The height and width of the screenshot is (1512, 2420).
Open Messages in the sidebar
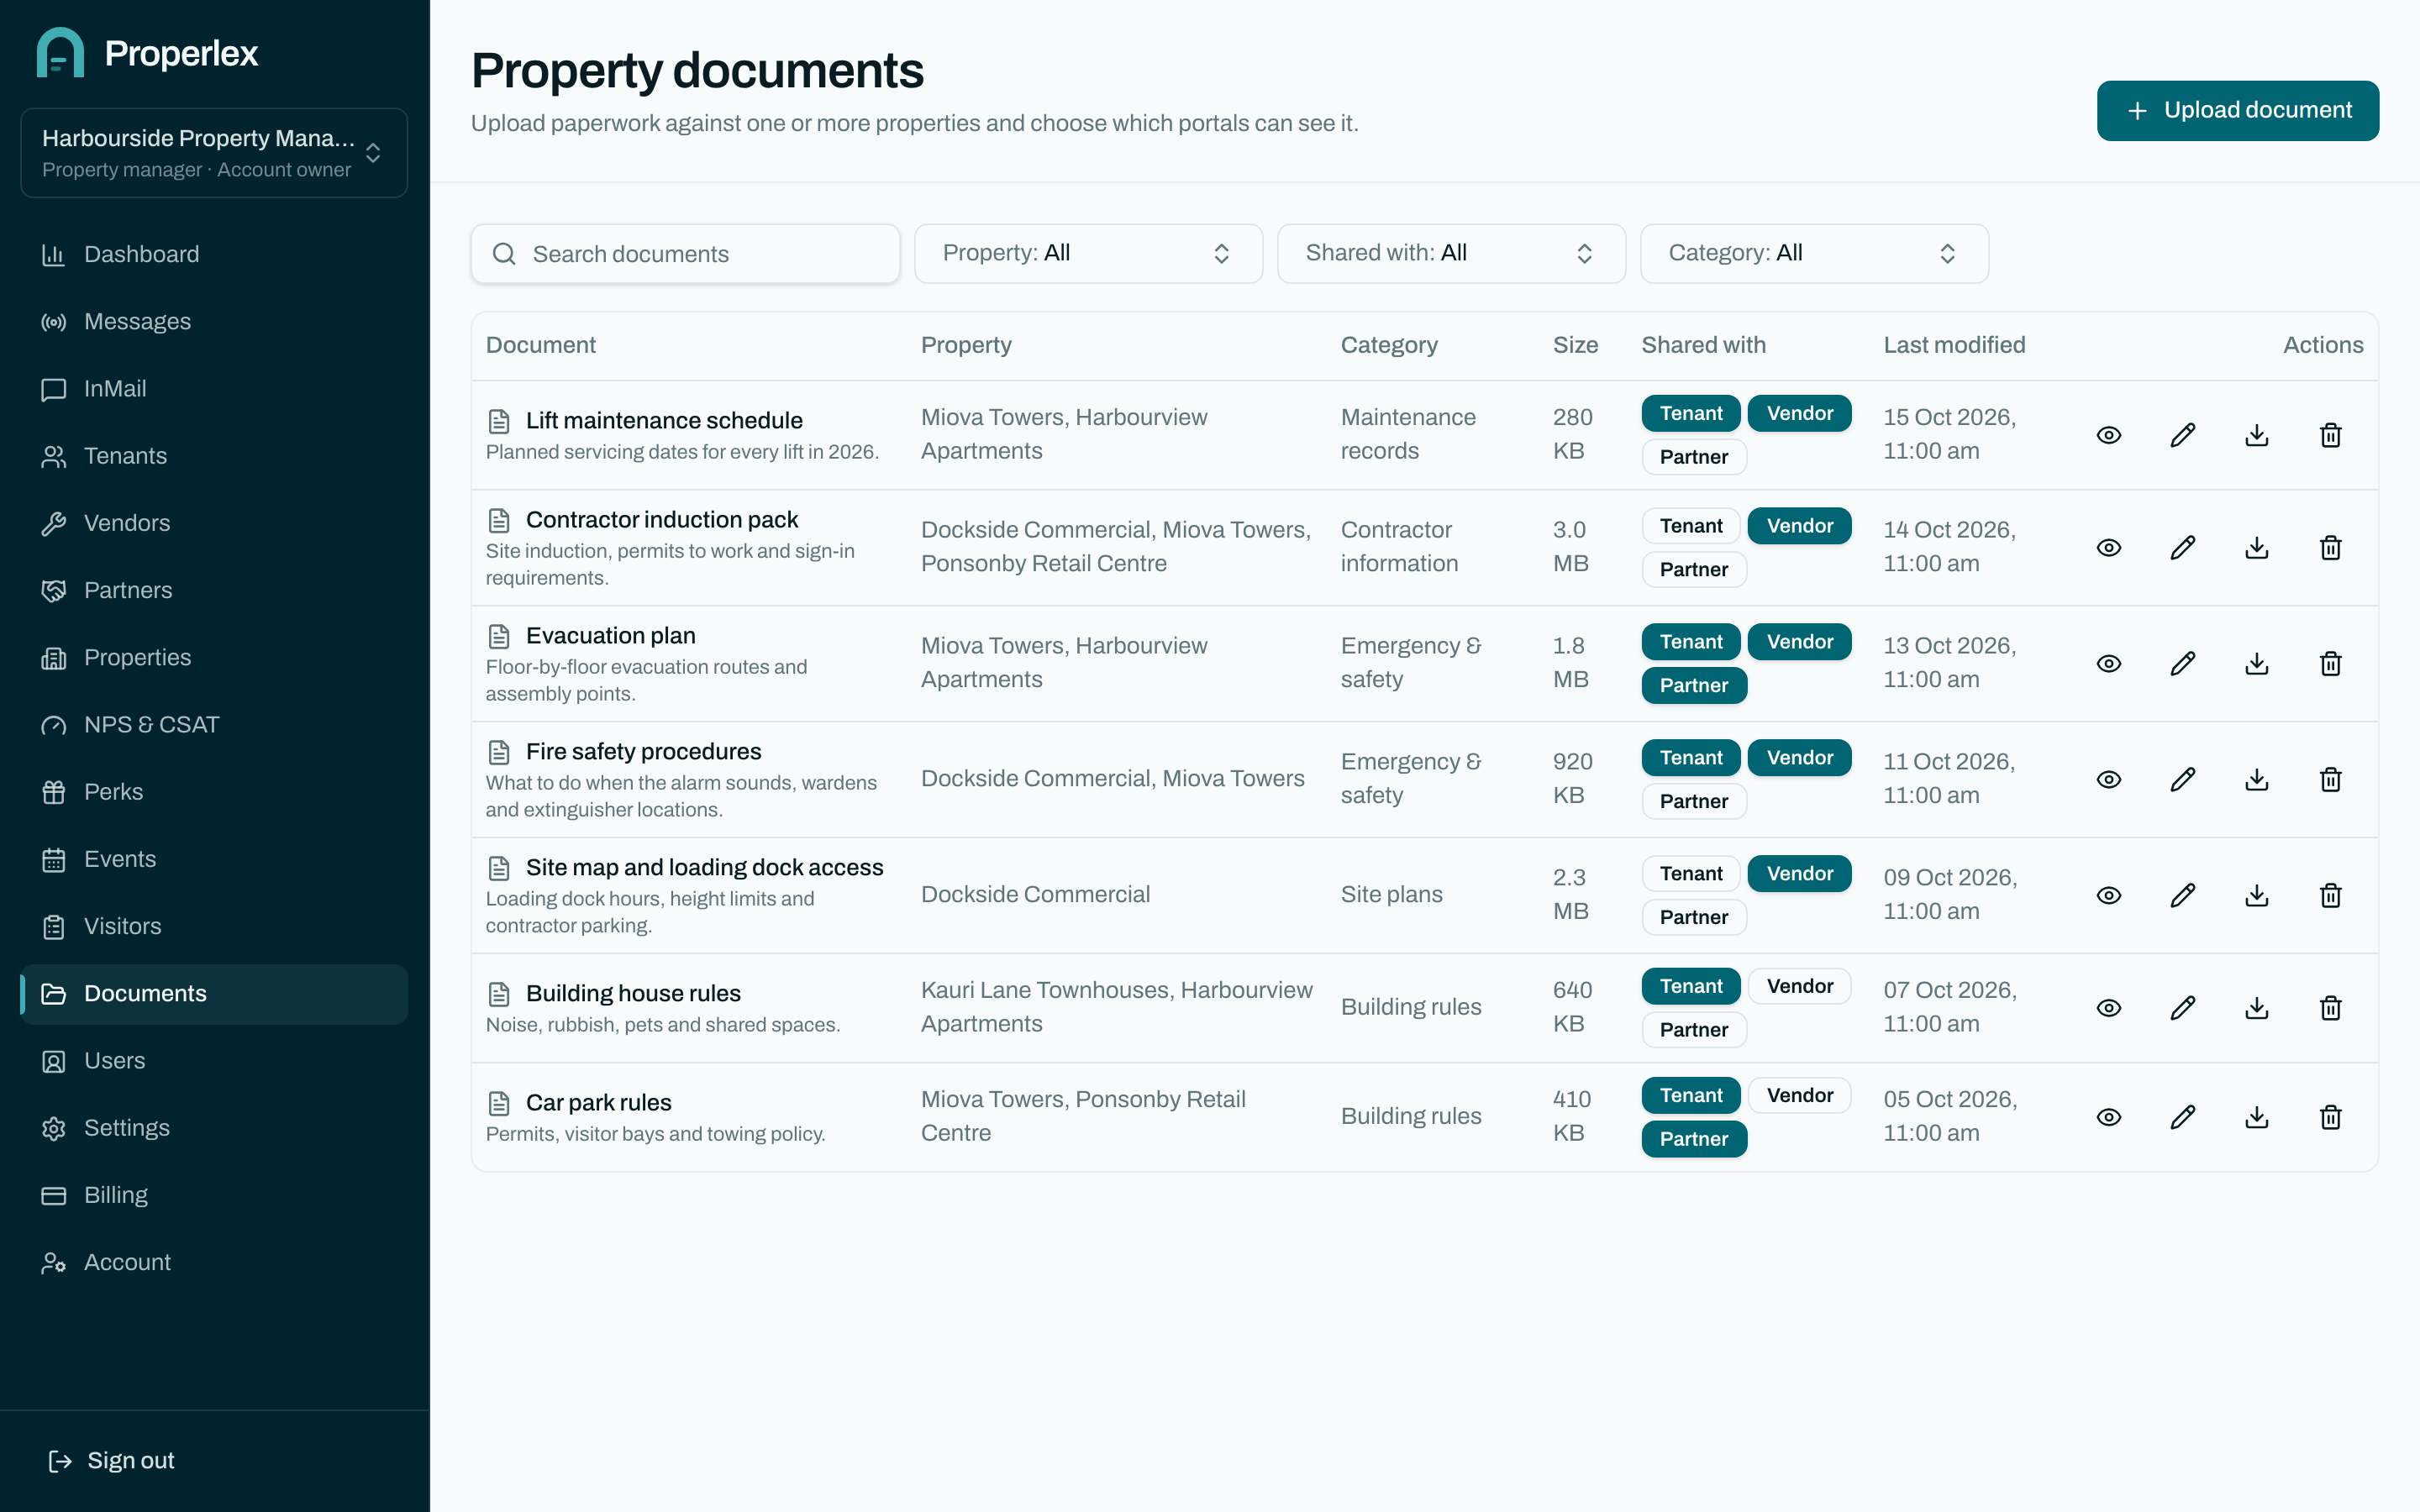214,321
